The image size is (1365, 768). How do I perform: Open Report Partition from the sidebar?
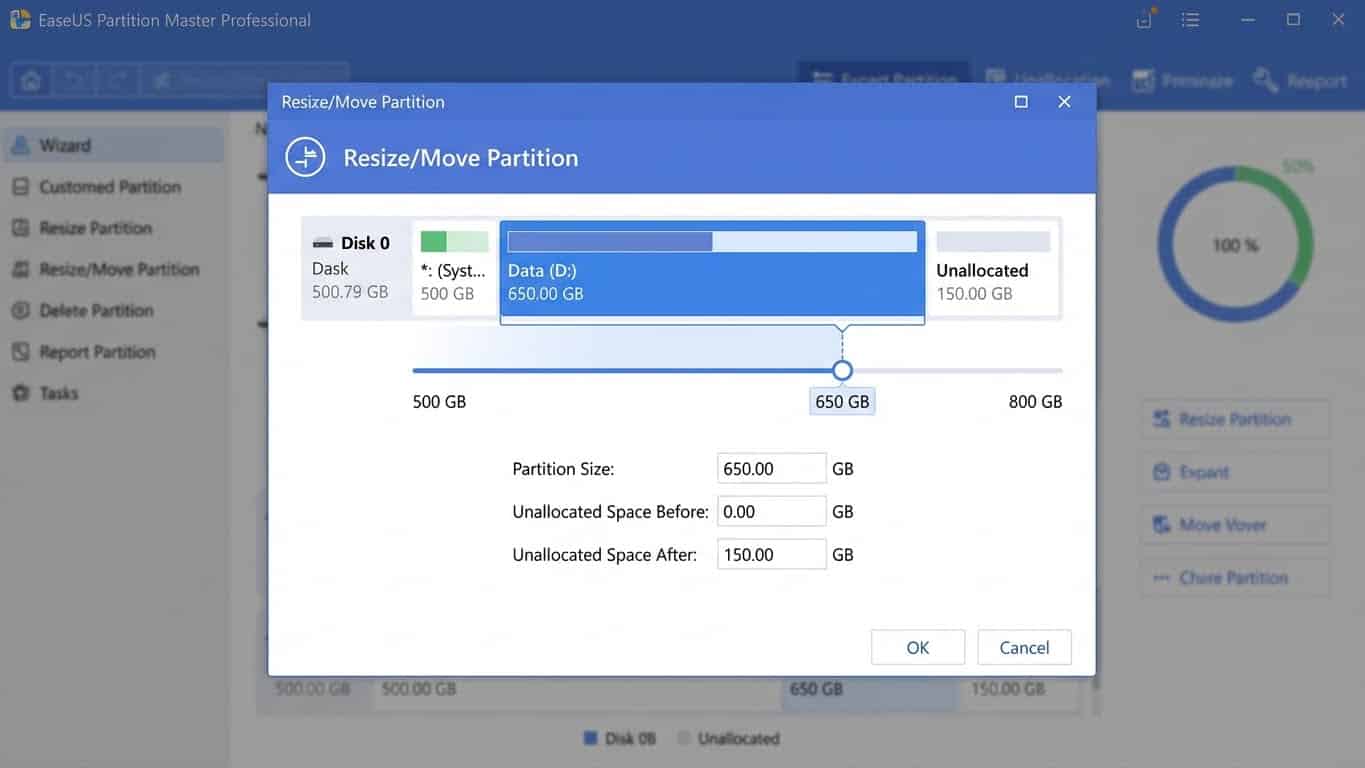pyautogui.click(x=97, y=351)
